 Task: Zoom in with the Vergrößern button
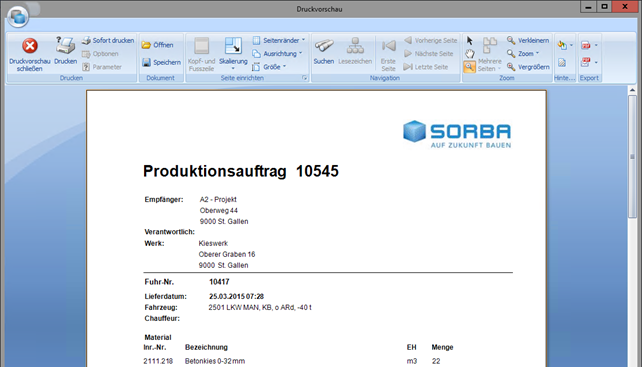point(529,67)
